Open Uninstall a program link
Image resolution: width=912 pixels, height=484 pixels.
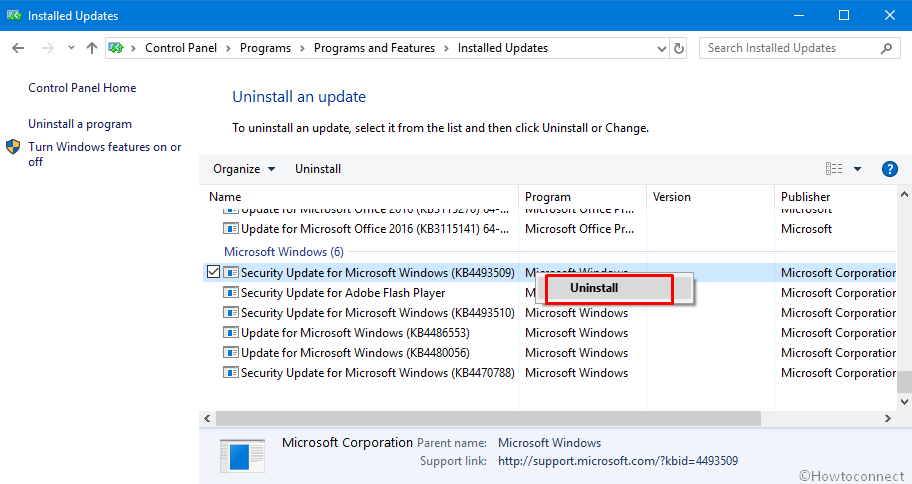(80, 124)
